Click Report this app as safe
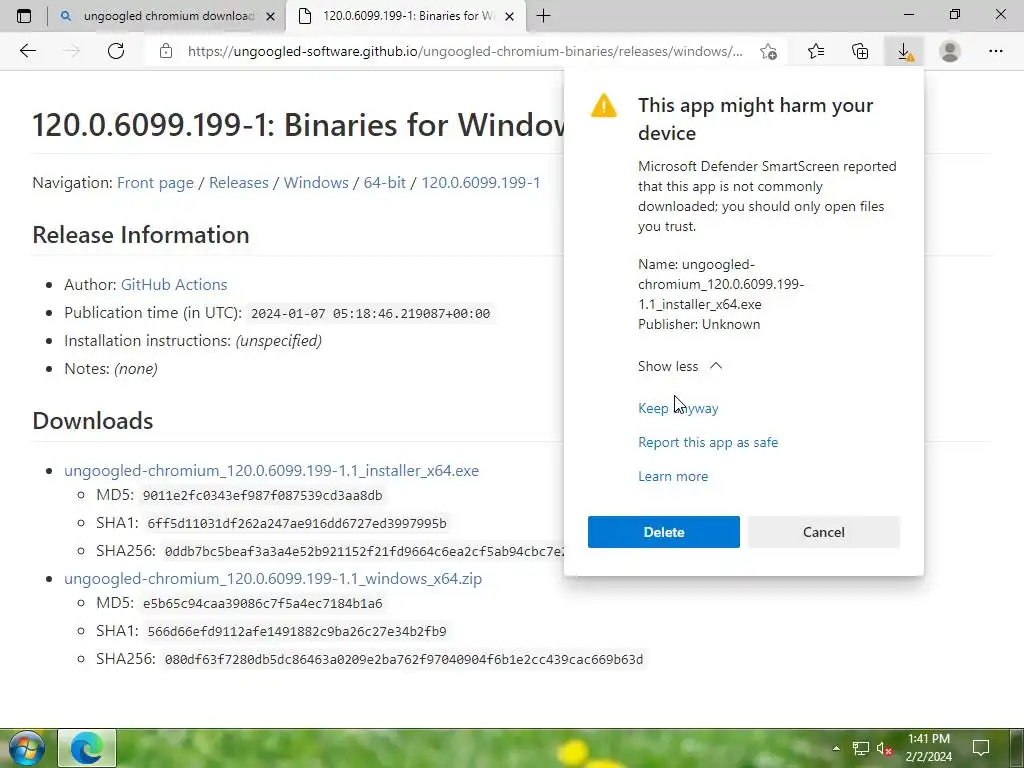The width and height of the screenshot is (1024, 768). click(x=708, y=442)
